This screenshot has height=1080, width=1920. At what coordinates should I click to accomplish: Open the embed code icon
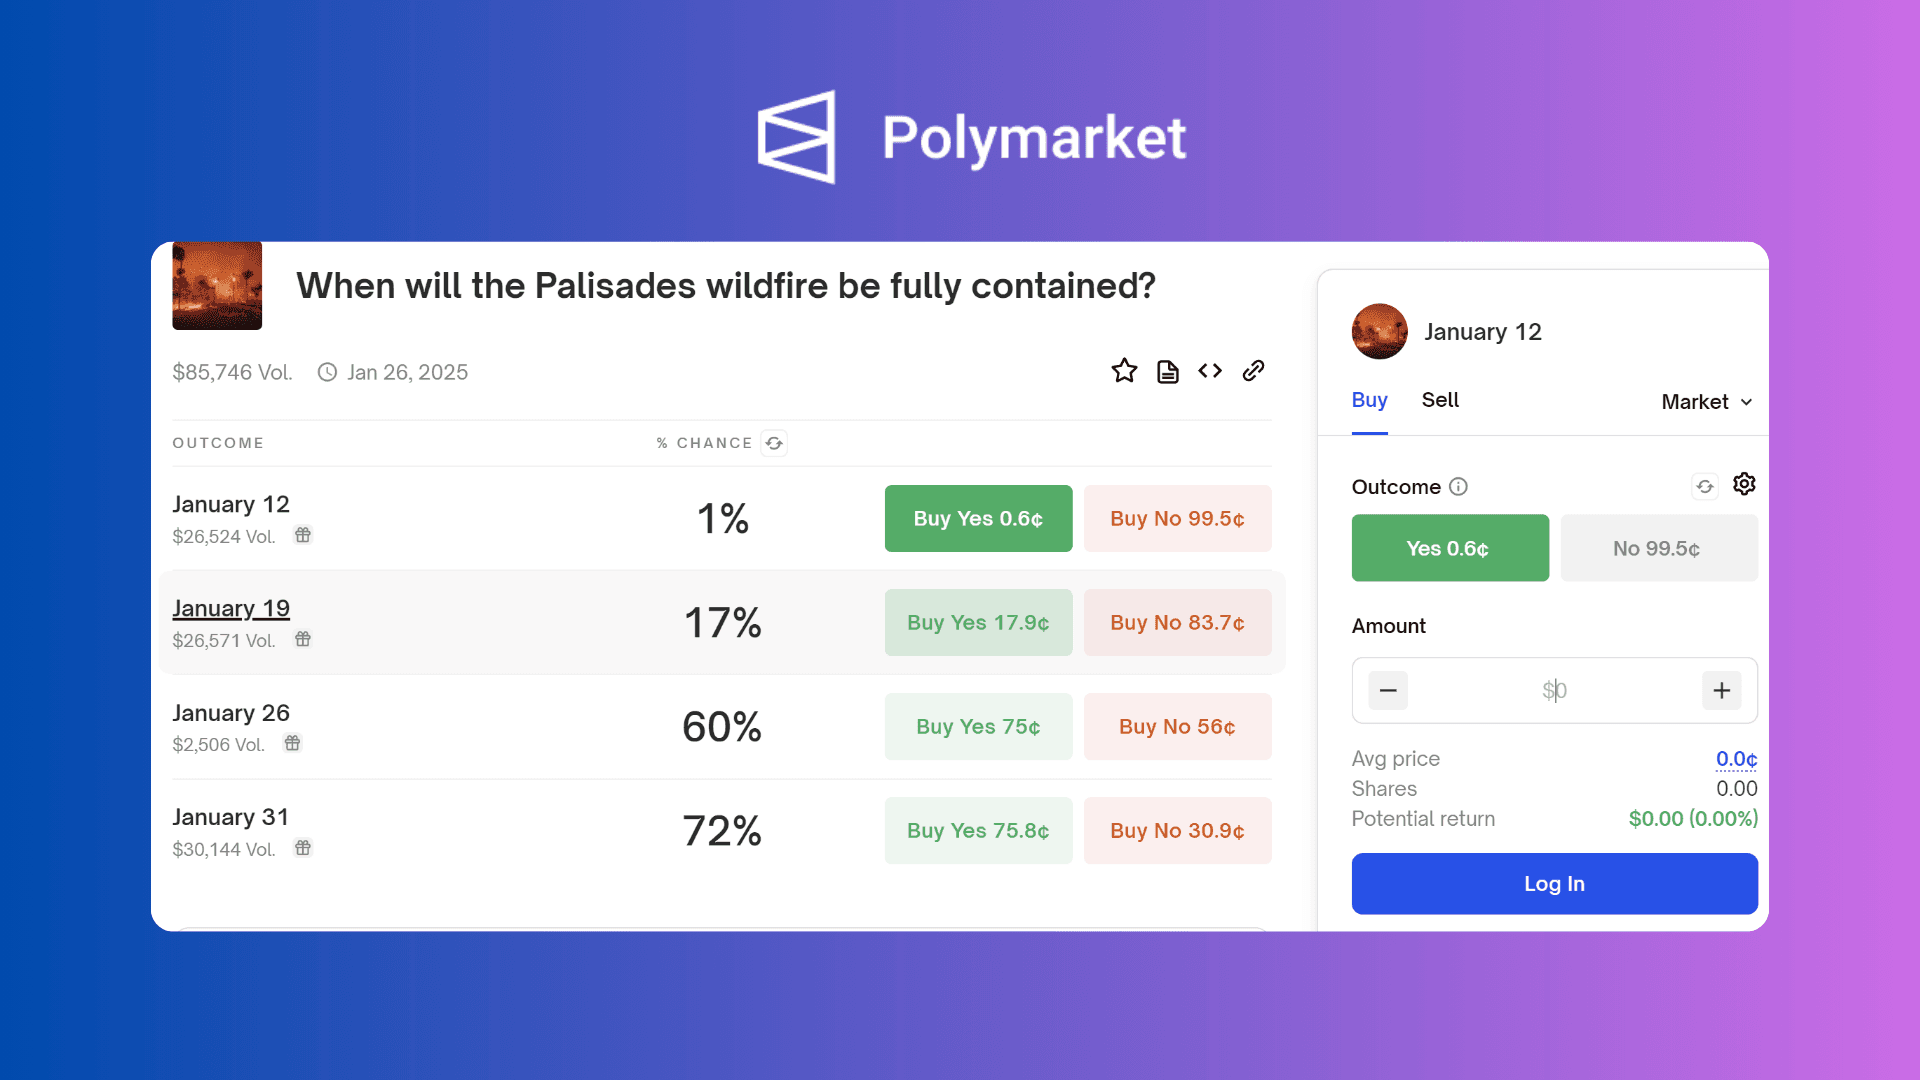pos(1209,370)
